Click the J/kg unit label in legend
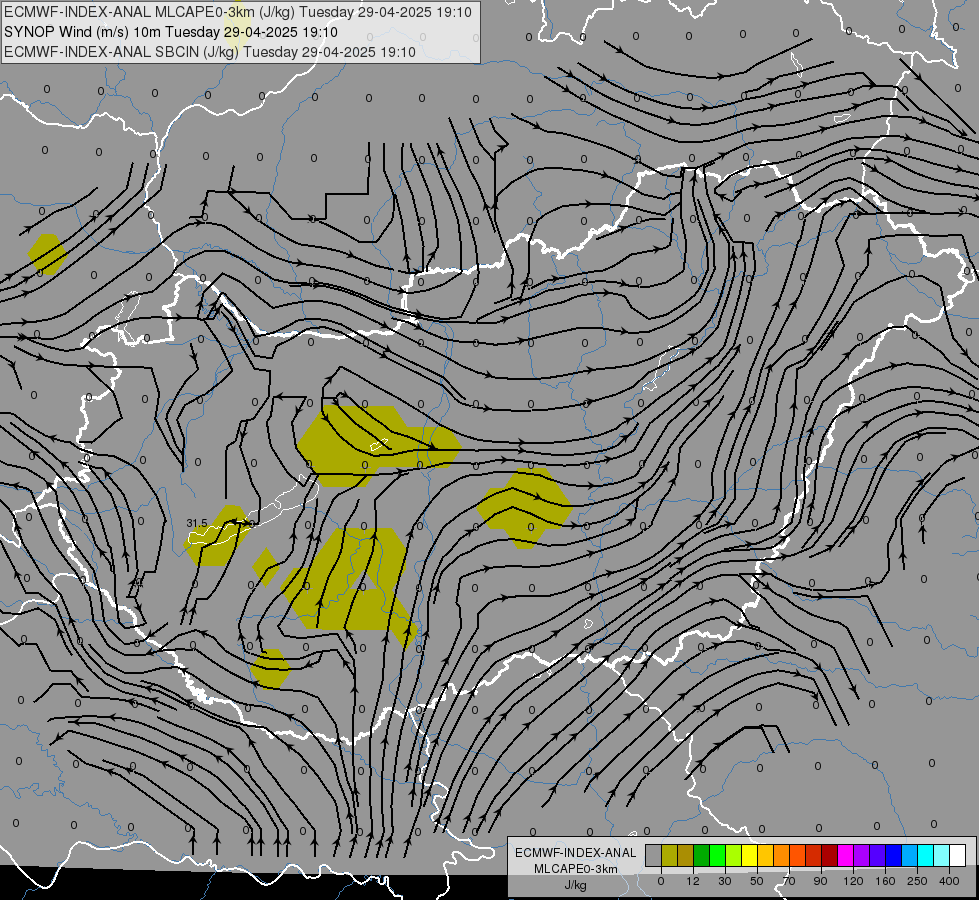979x900 pixels. pos(576,885)
